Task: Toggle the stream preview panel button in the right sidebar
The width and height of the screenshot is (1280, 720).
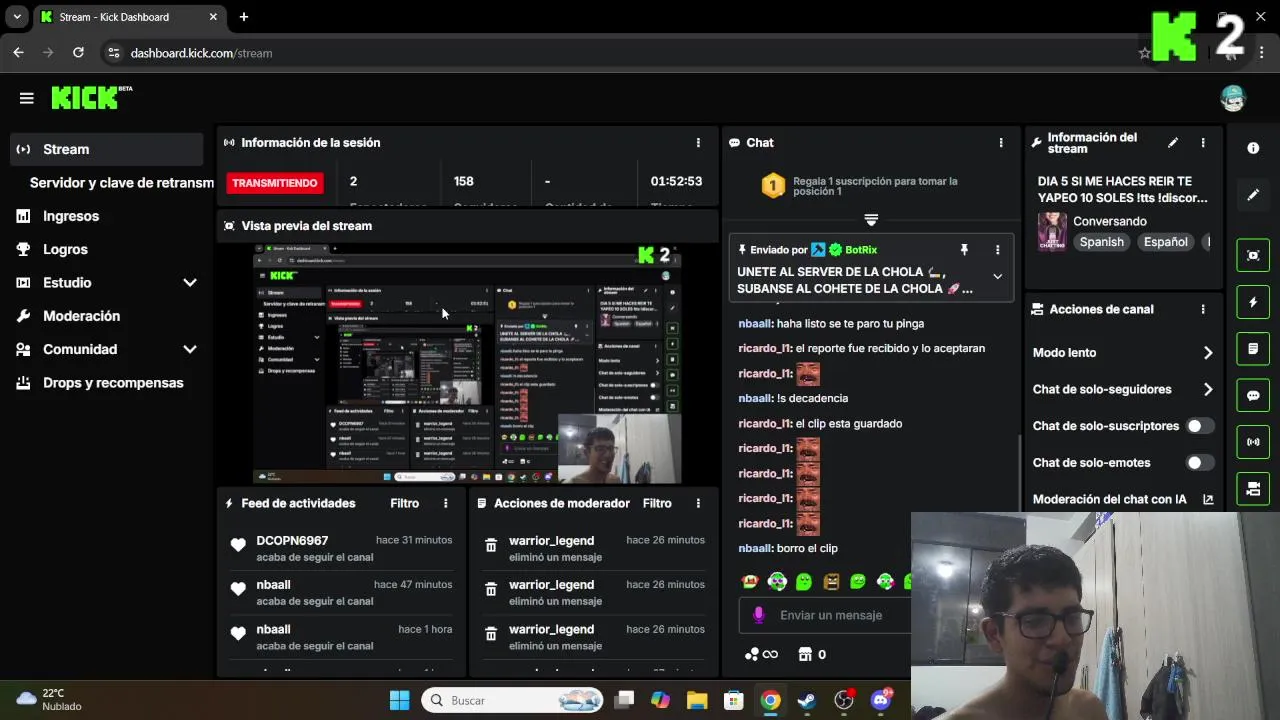Action: [x=1253, y=255]
